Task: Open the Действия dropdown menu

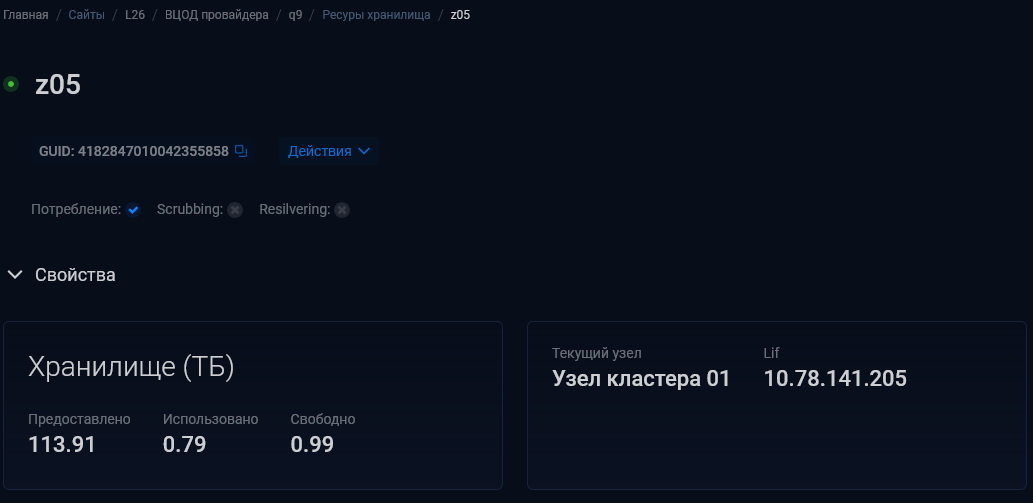Action: (x=329, y=151)
